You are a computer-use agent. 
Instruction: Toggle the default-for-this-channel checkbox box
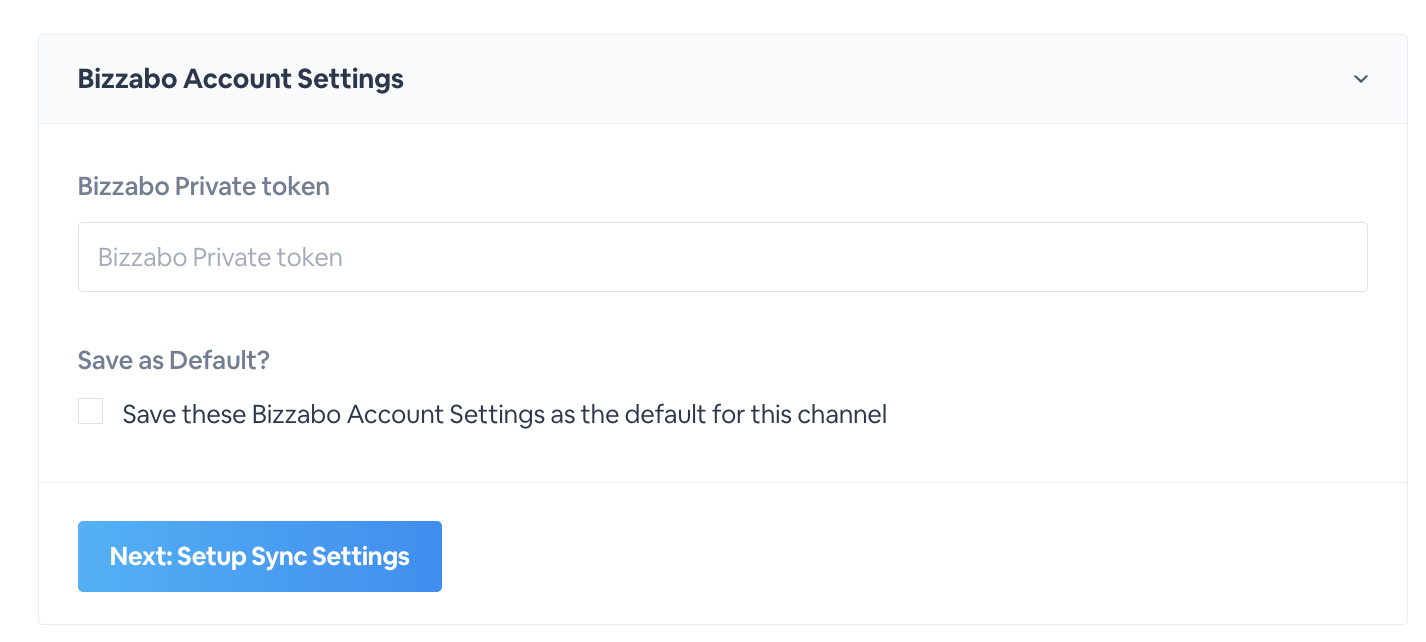tap(91, 412)
